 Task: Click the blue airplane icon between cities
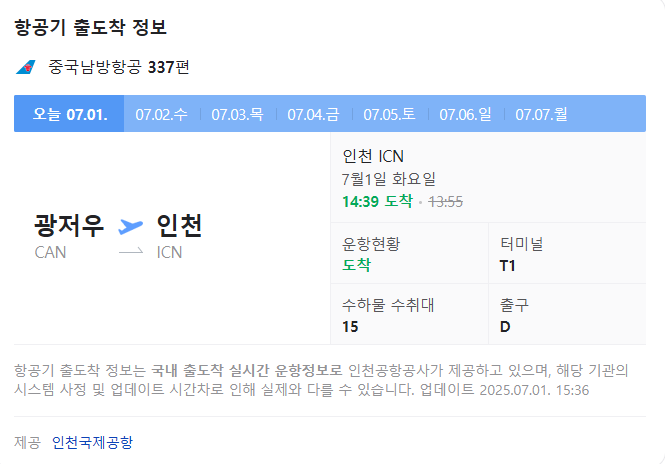[x=130, y=226]
